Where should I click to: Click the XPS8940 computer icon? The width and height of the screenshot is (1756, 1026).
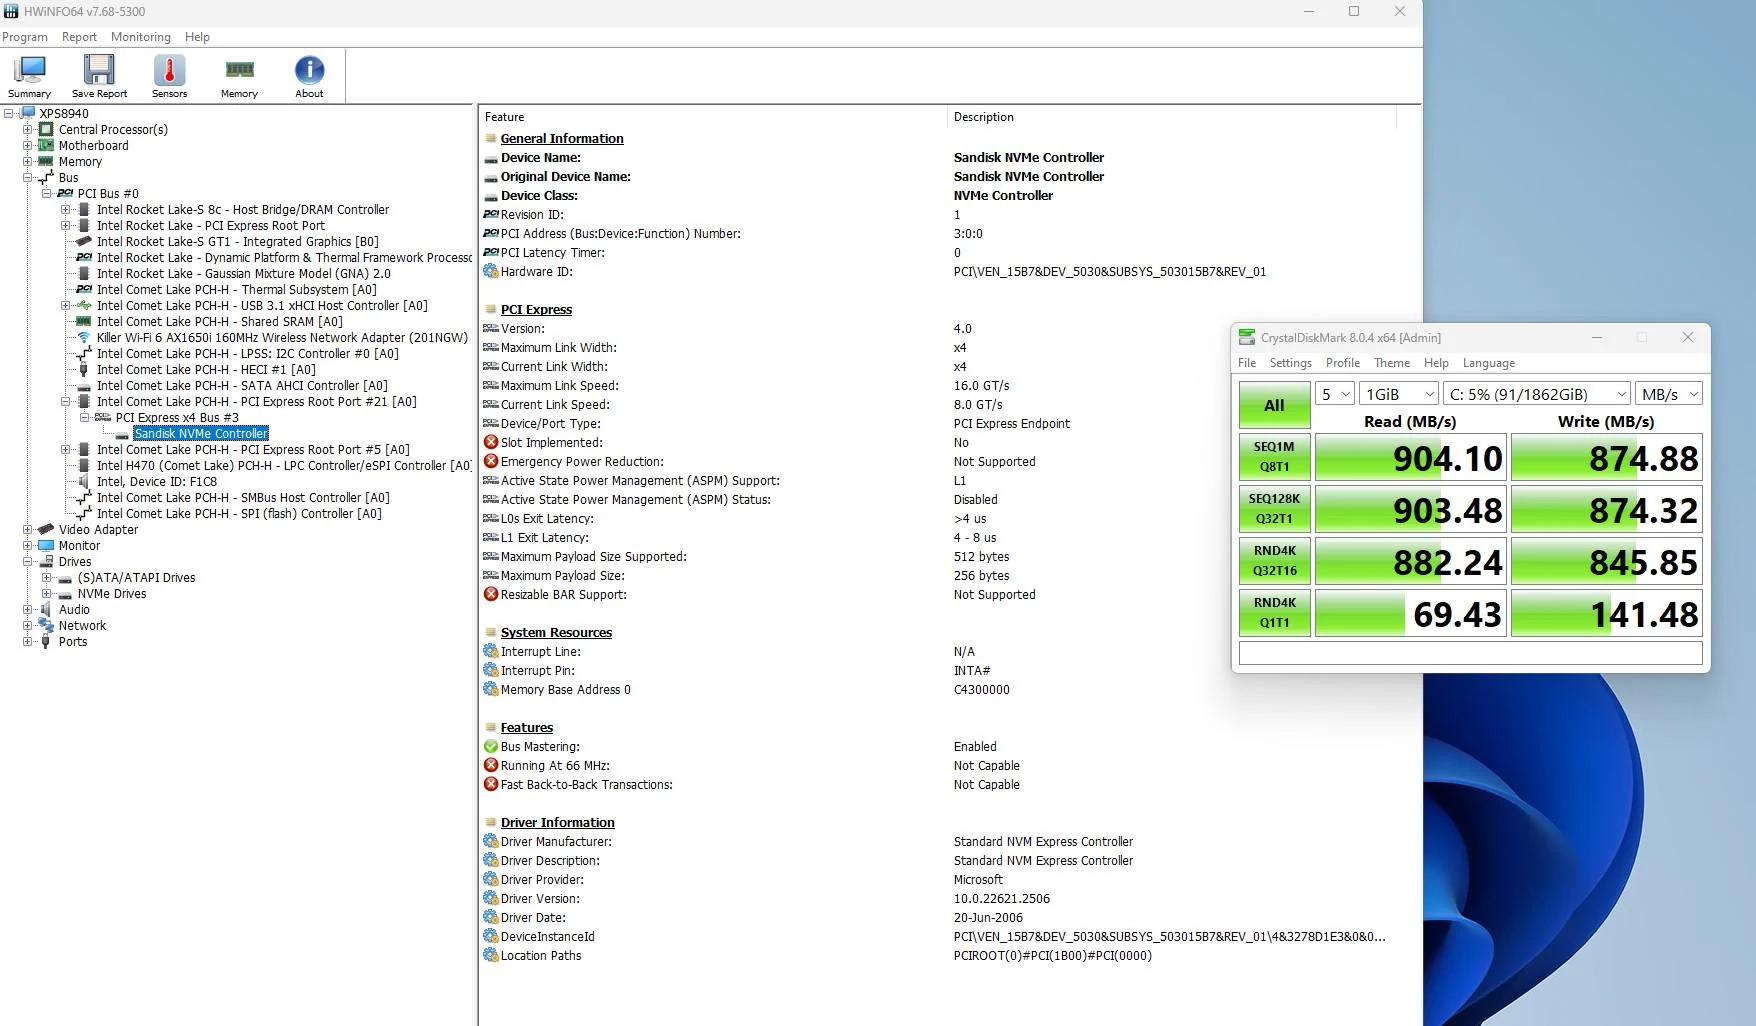point(27,113)
